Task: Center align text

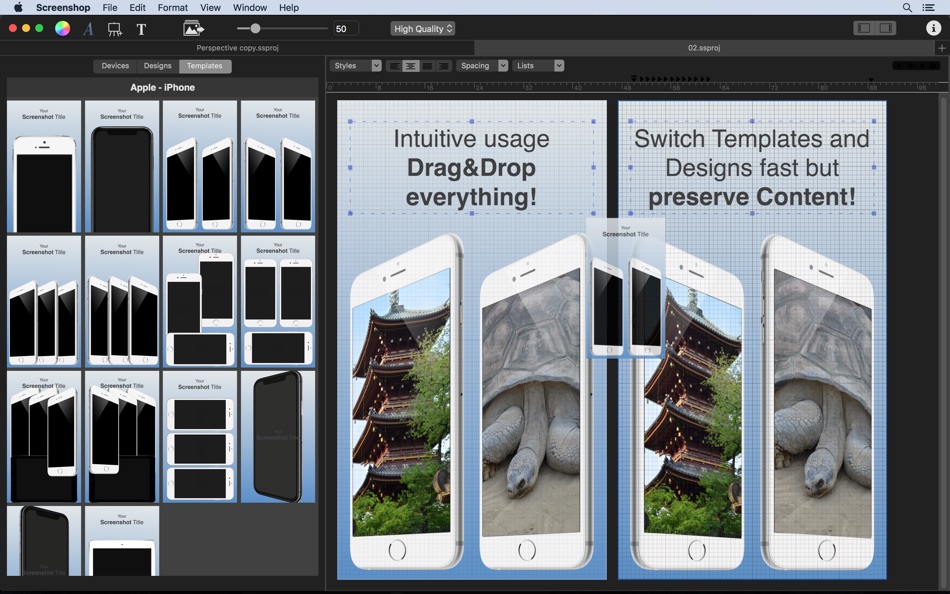Action: 411,66
